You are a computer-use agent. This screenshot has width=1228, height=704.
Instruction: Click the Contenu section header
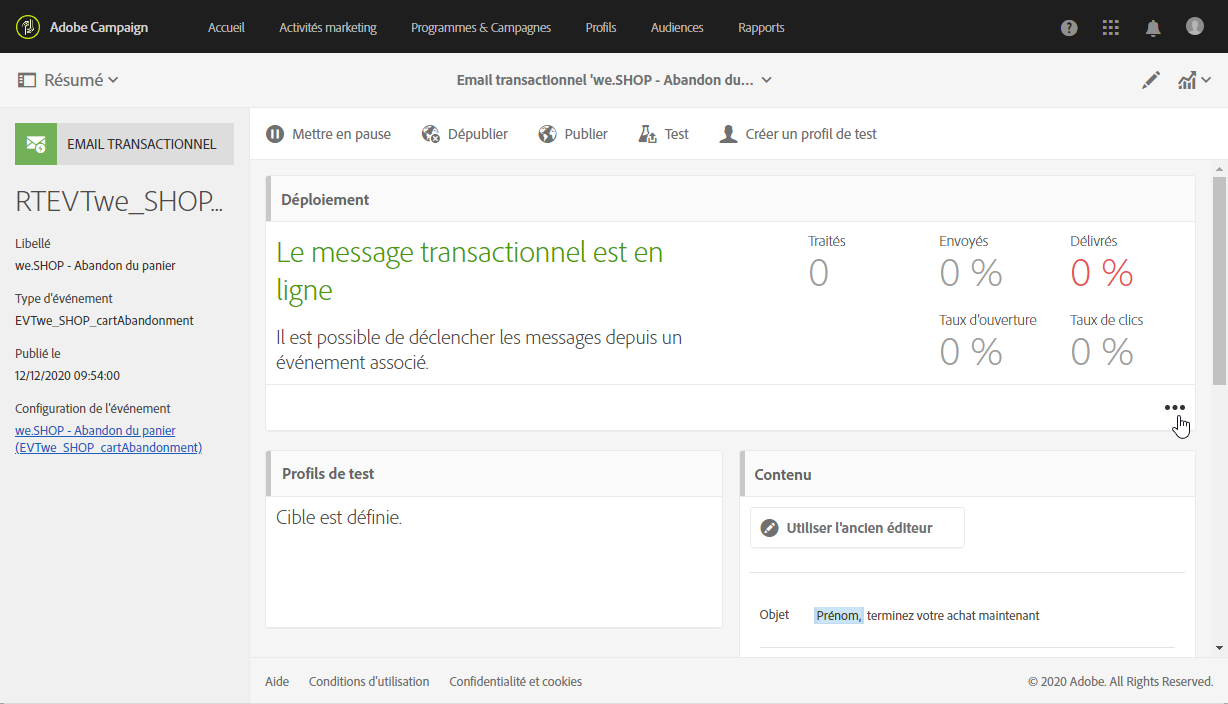[967, 474]
